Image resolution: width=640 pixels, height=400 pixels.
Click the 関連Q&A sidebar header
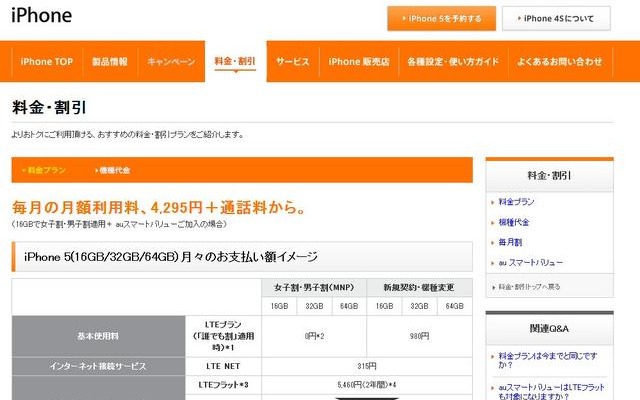pos(549,329)
